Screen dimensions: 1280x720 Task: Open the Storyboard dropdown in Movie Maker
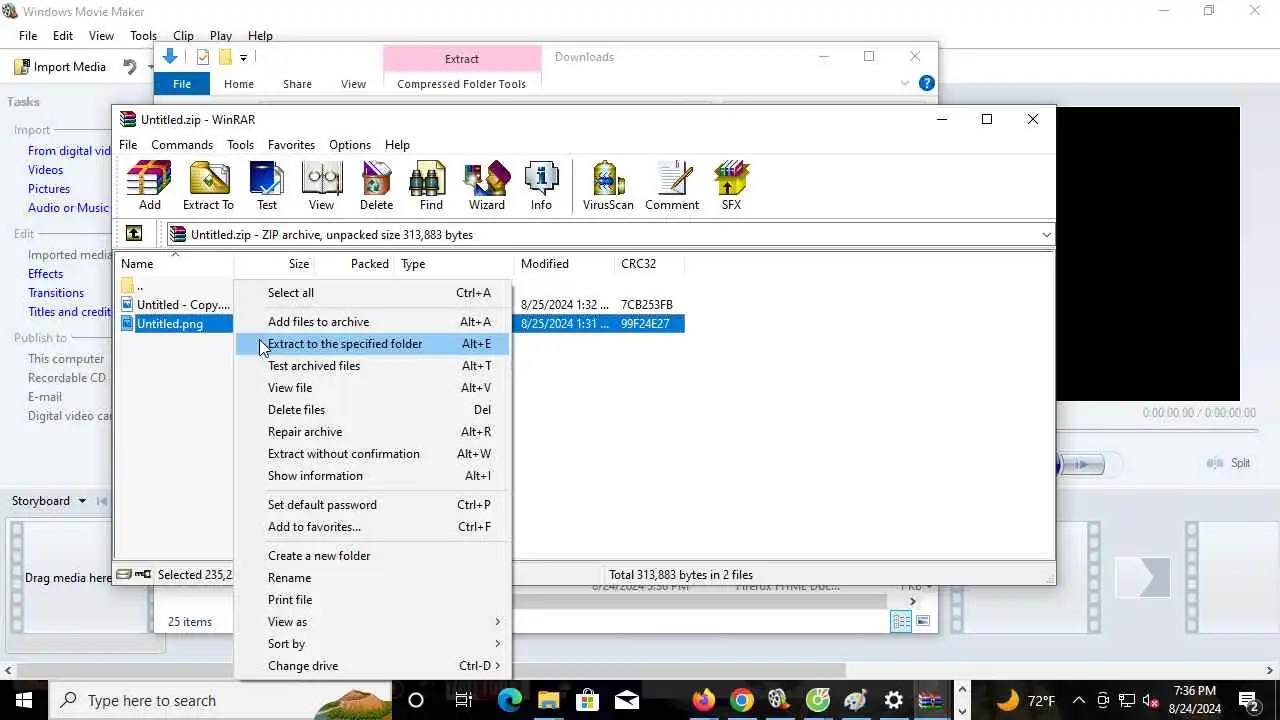[x=82, y=501]
